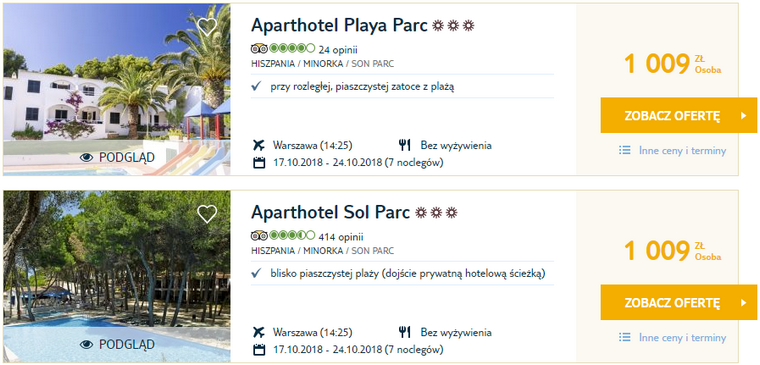Open the Aparthotel Sol Parc title link
This screenshot has height=365, width=760.
[331, 213]
